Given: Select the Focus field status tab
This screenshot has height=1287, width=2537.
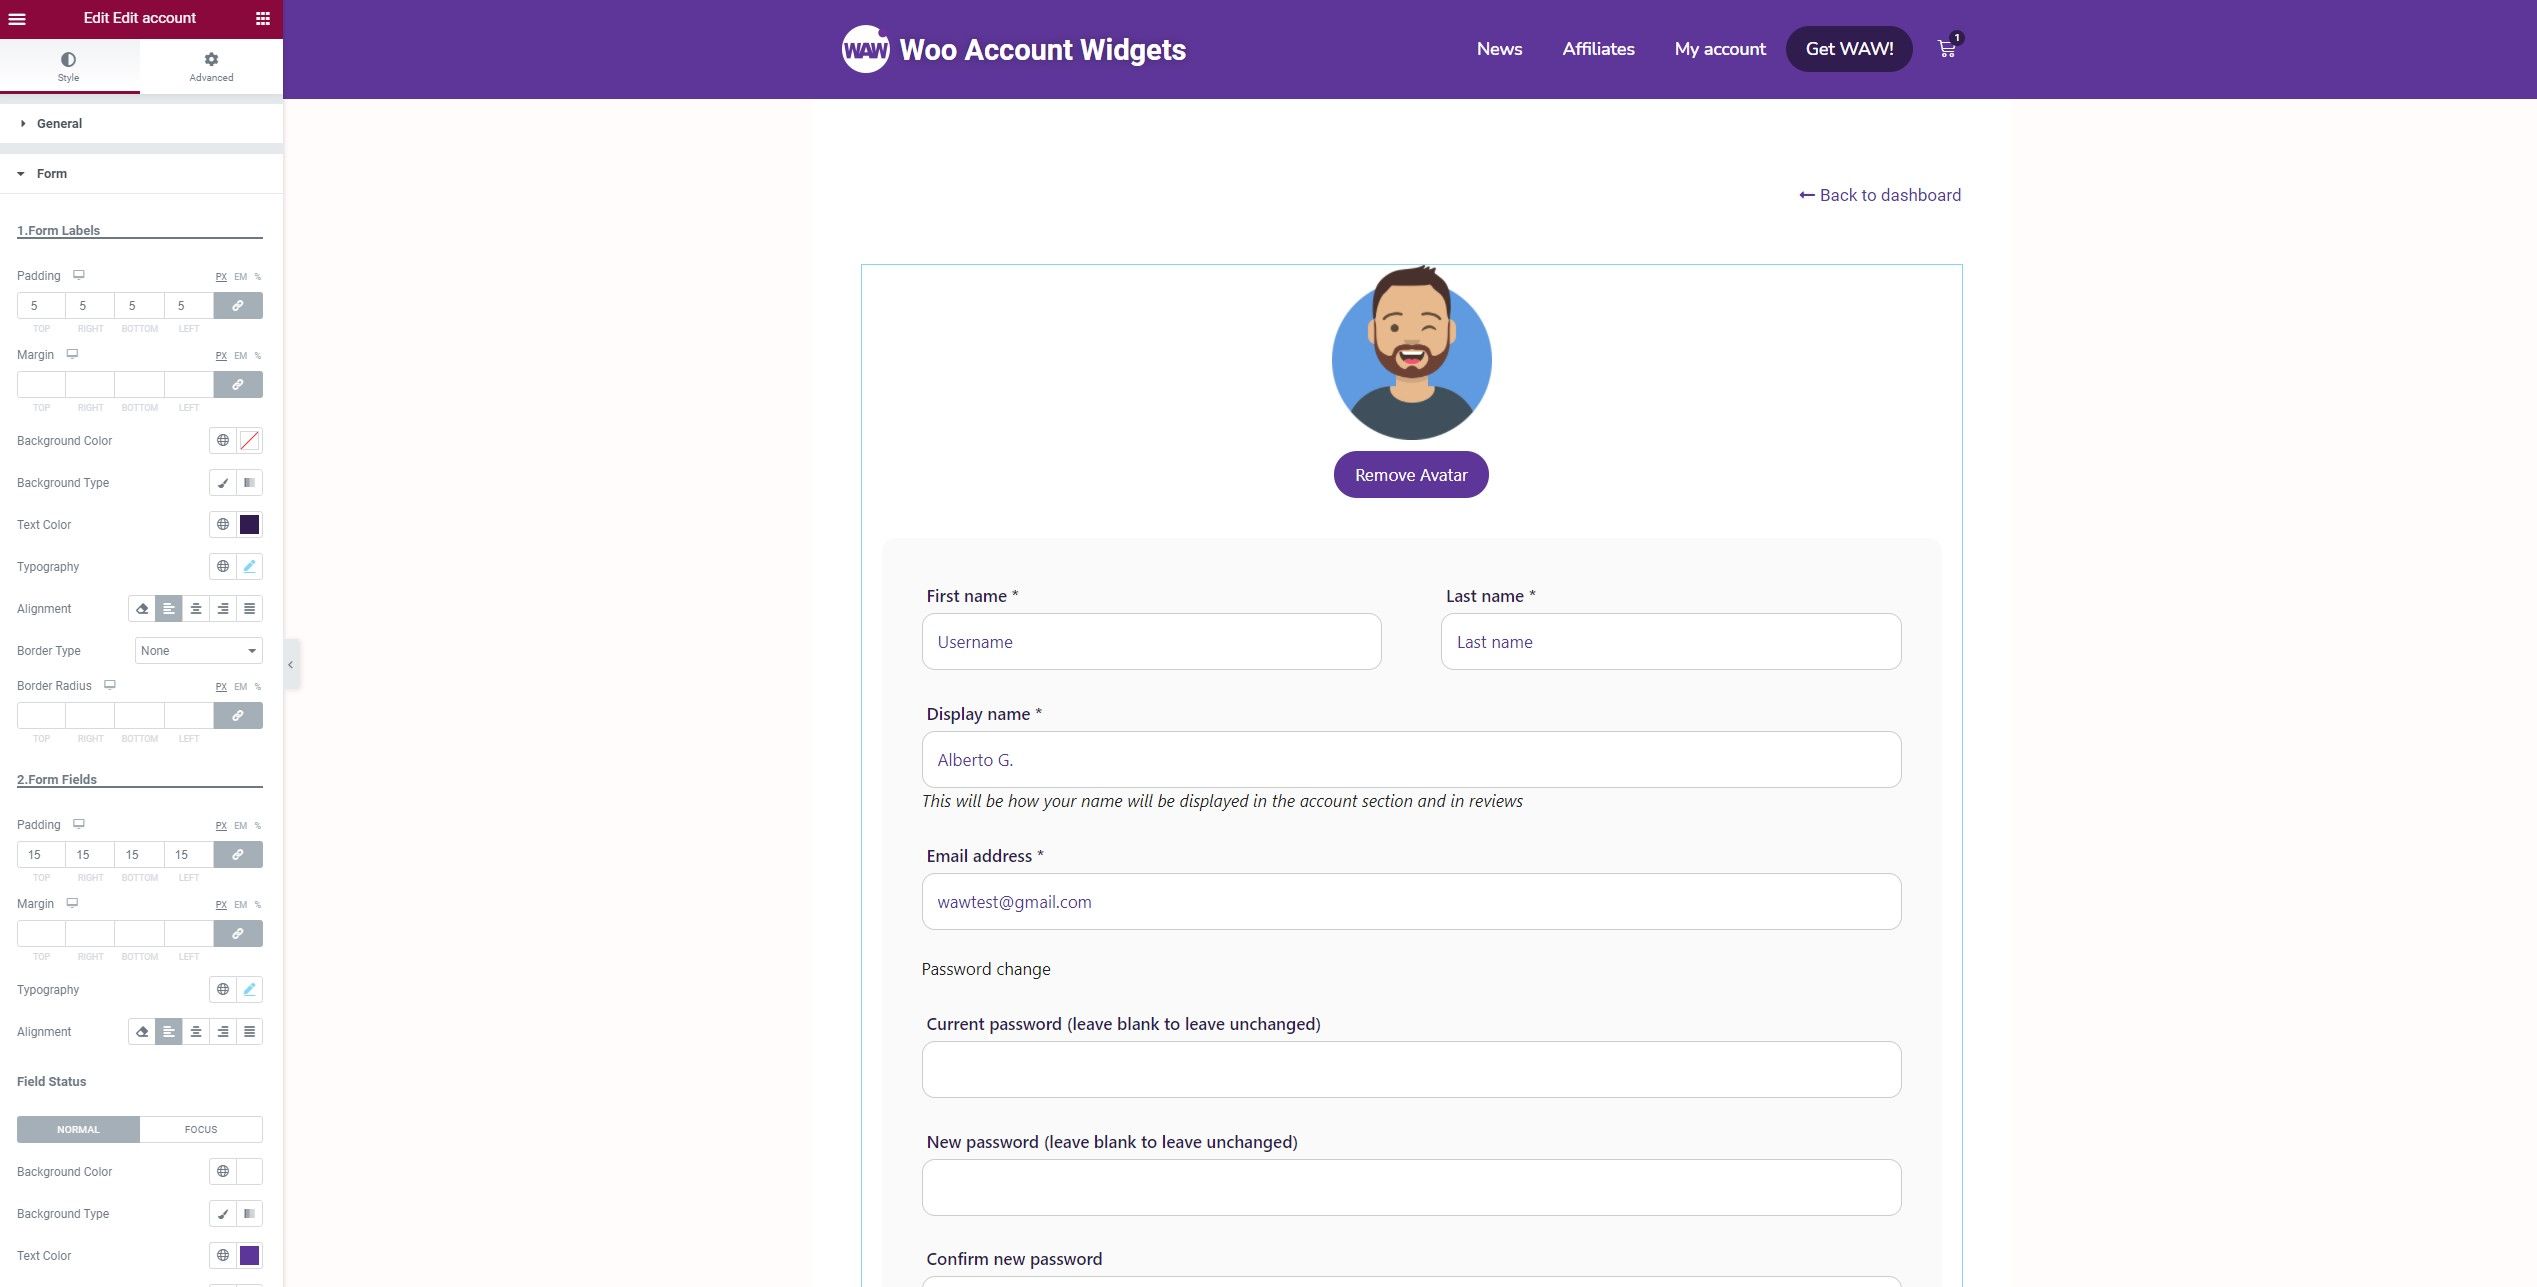Looking at the screenshot, I should pos(201,1129).
